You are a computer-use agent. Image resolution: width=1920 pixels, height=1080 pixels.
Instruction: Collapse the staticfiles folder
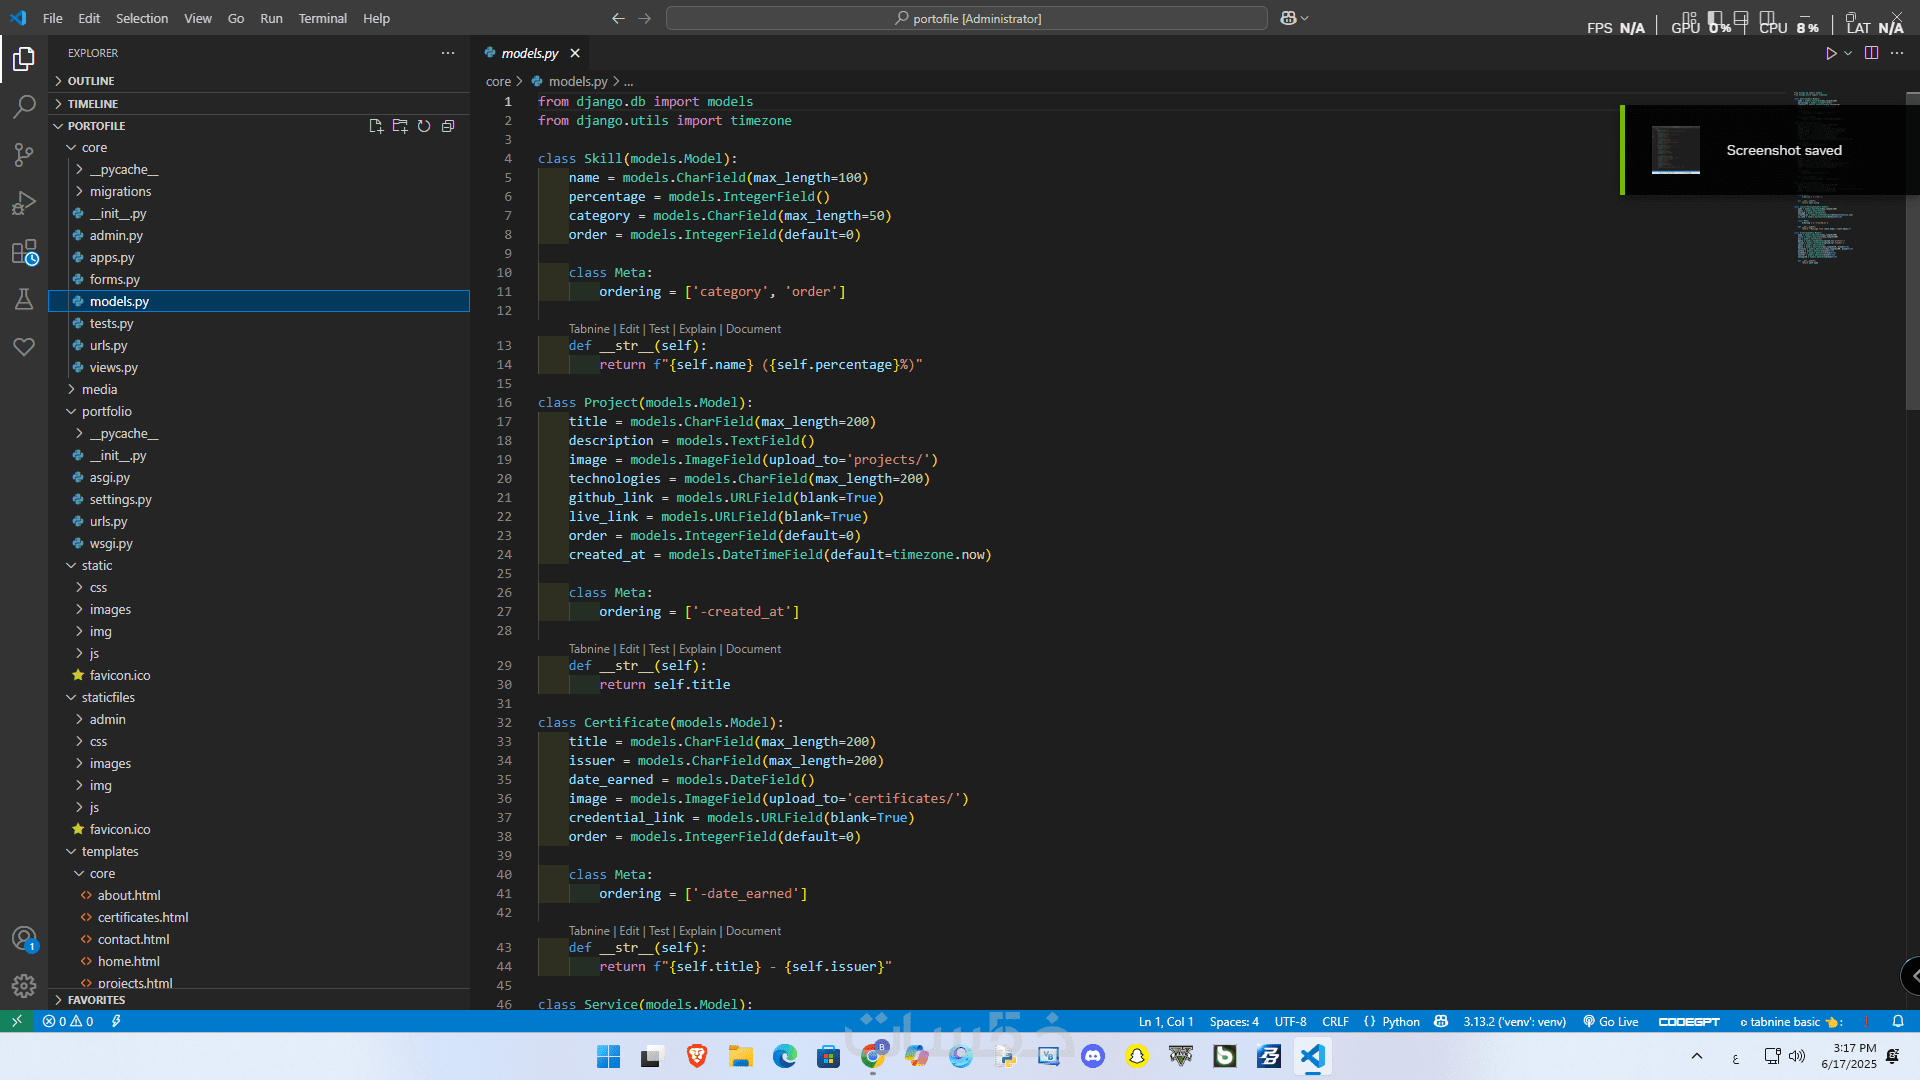[108, 697]
